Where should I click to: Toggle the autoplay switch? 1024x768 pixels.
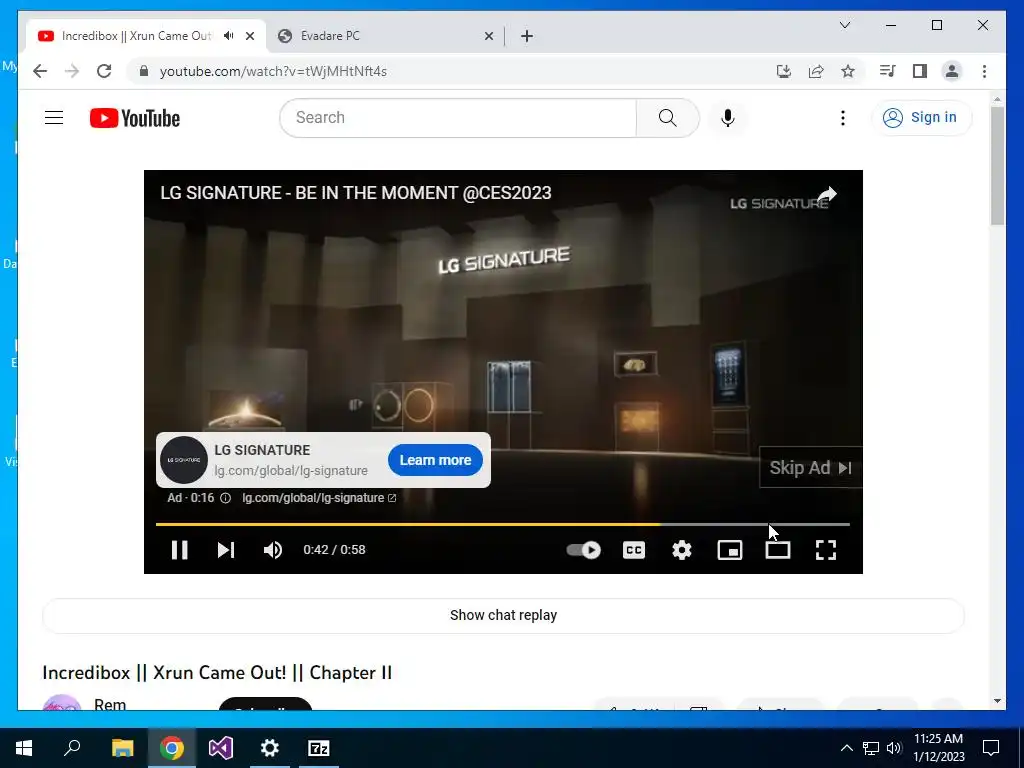[583, 550]
